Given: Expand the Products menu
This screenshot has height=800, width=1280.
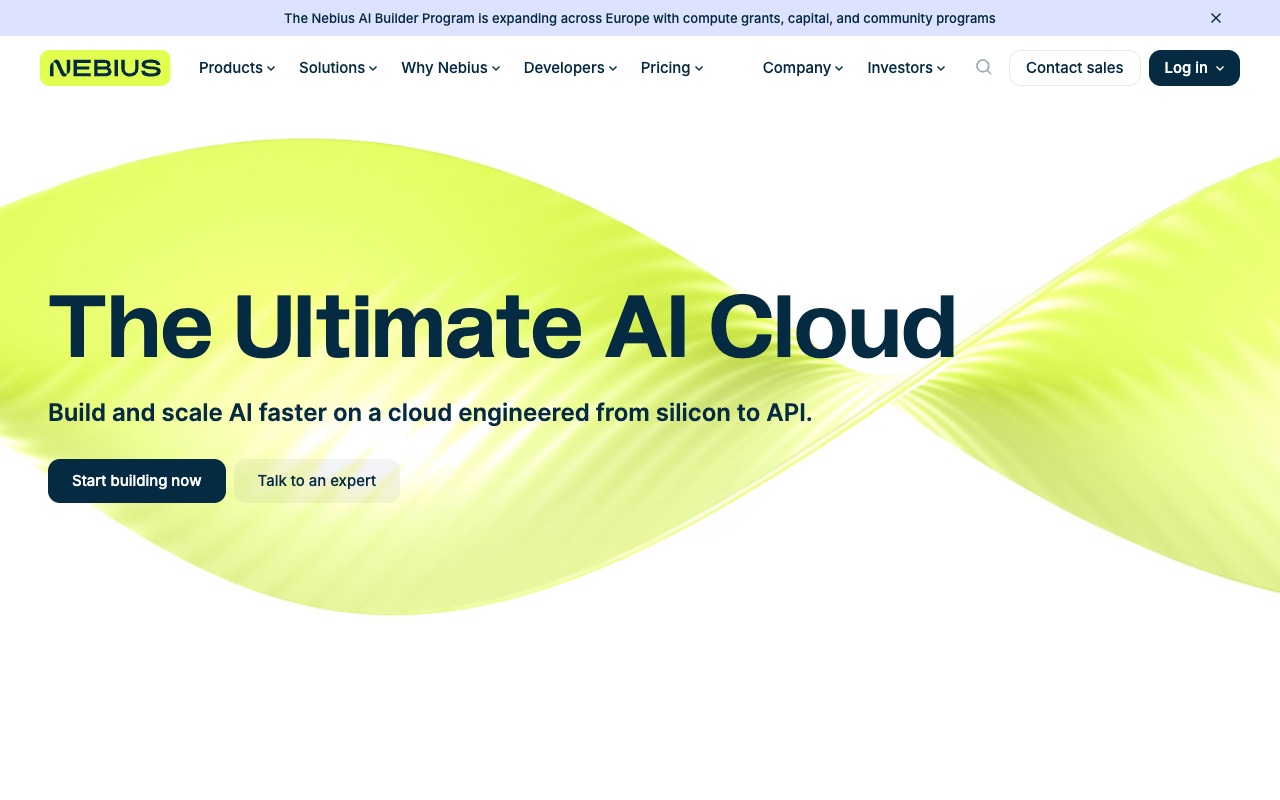Looking at the screenshot, I should [237, 68].
